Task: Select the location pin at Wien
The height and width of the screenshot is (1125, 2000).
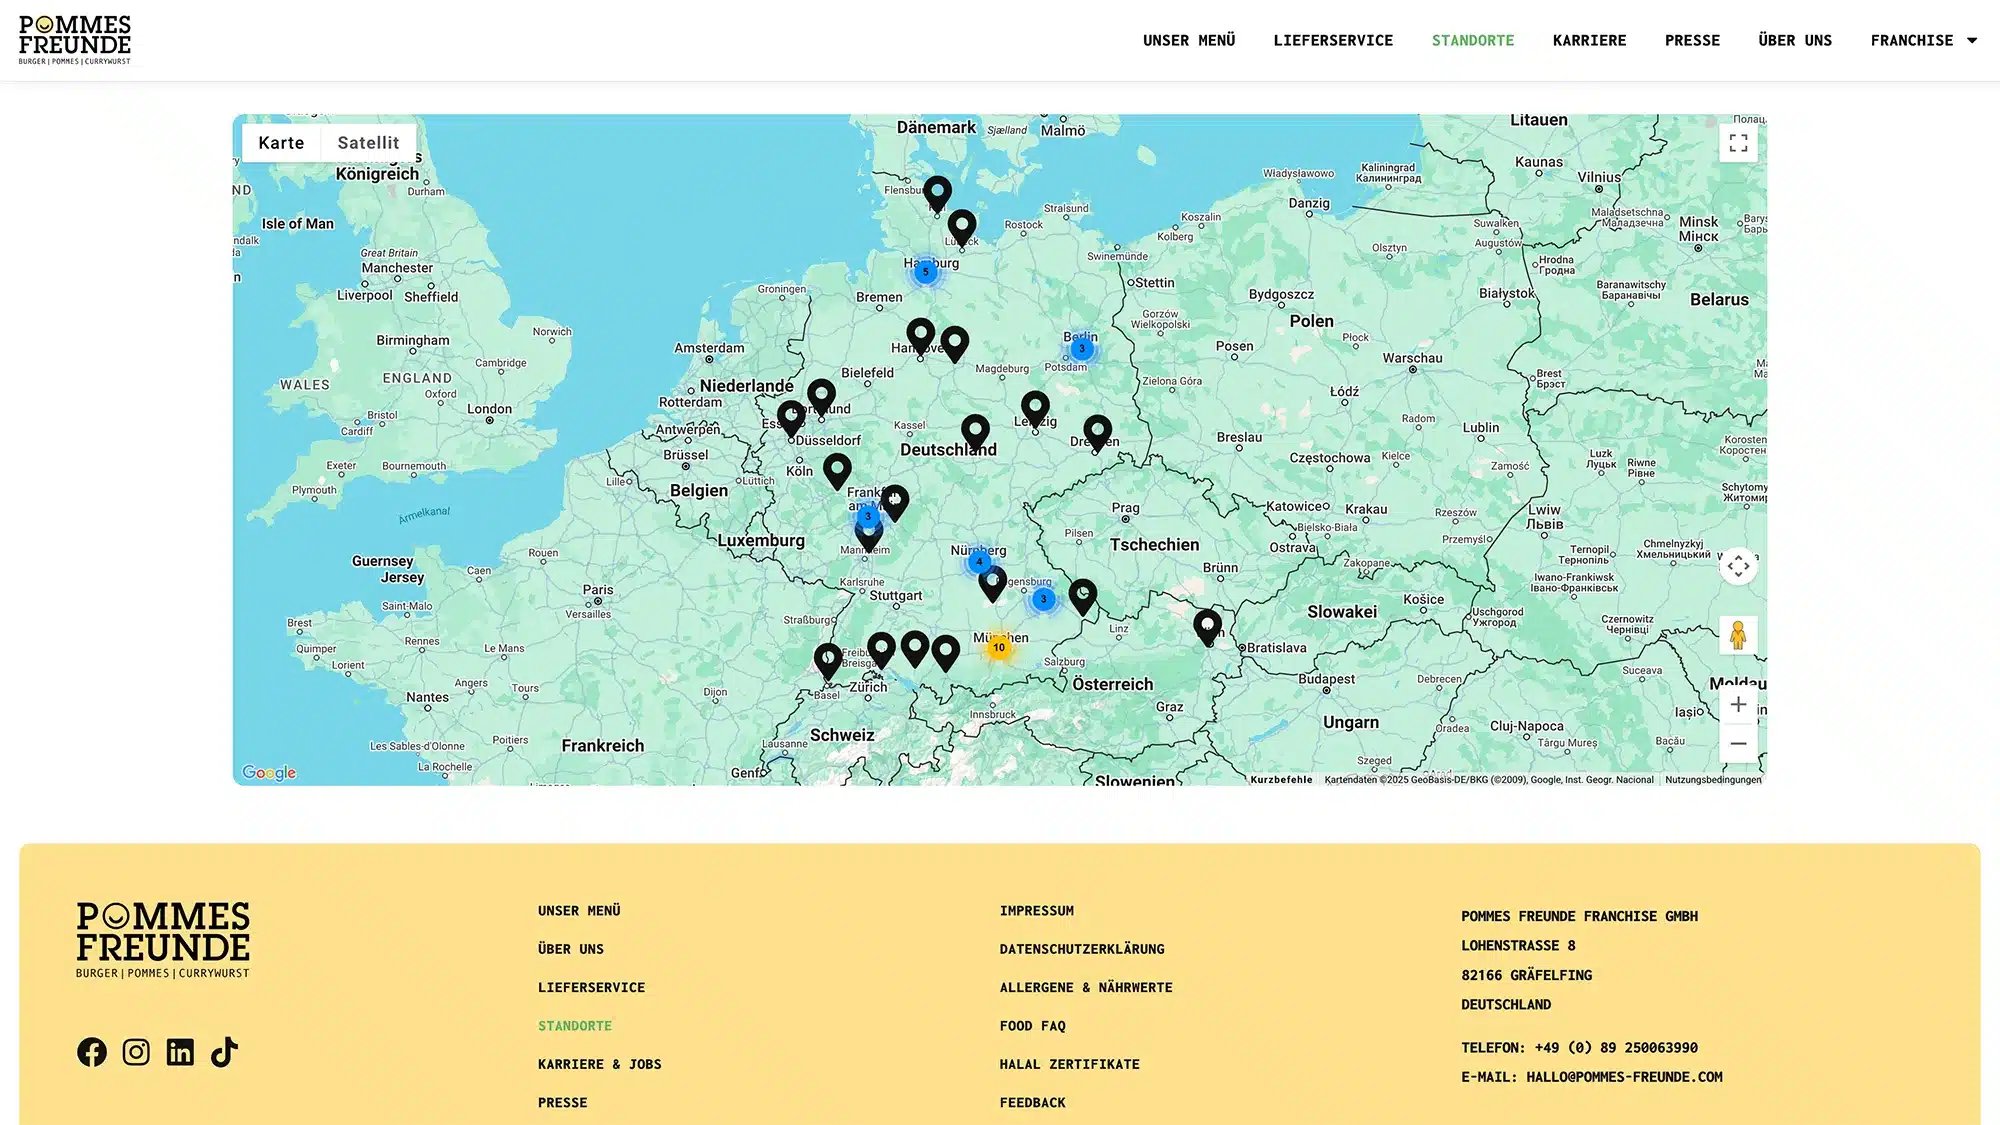Action: click(x=1208, y=626)
